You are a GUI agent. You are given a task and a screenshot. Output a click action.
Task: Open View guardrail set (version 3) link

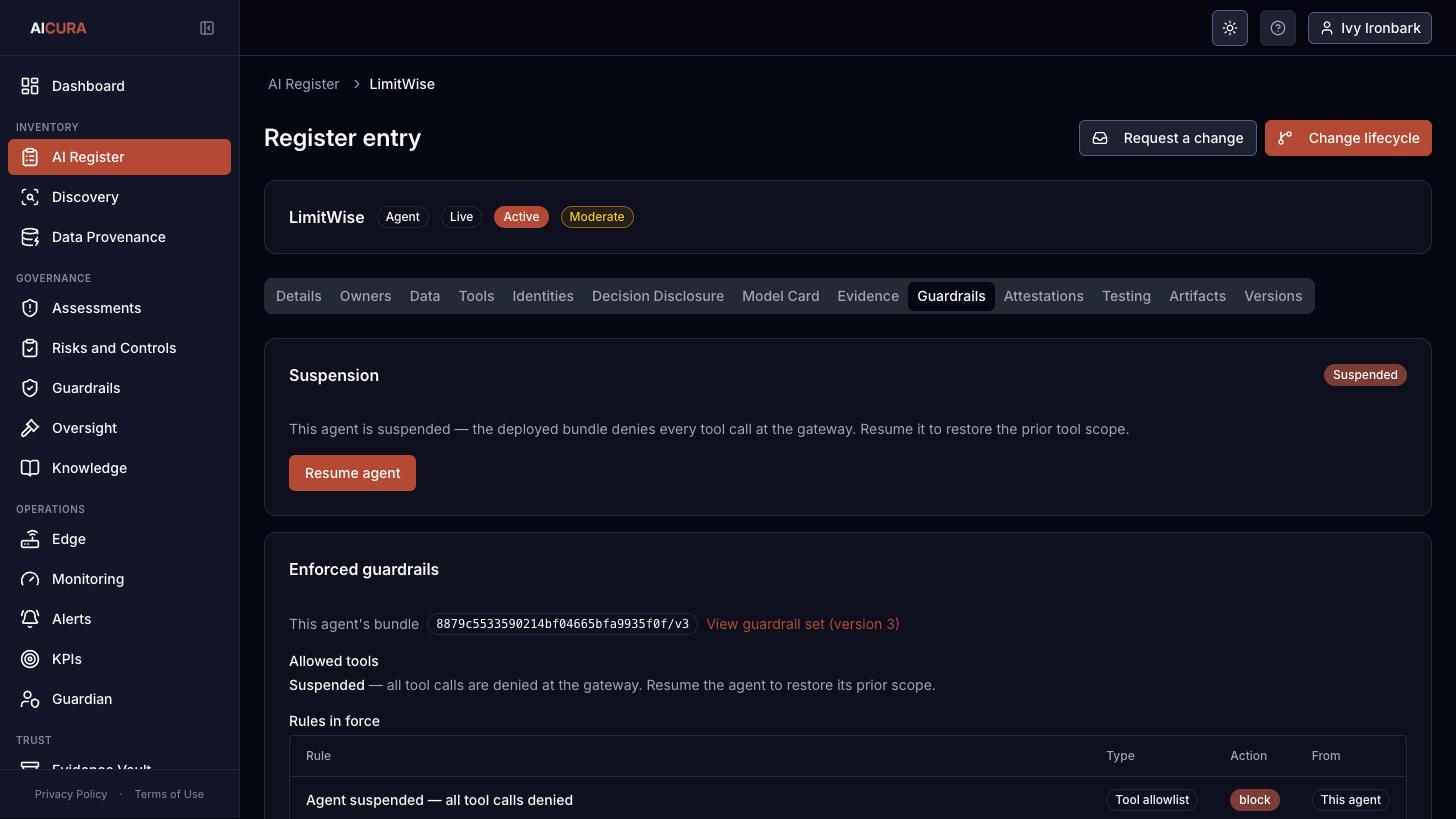point(803,624)
